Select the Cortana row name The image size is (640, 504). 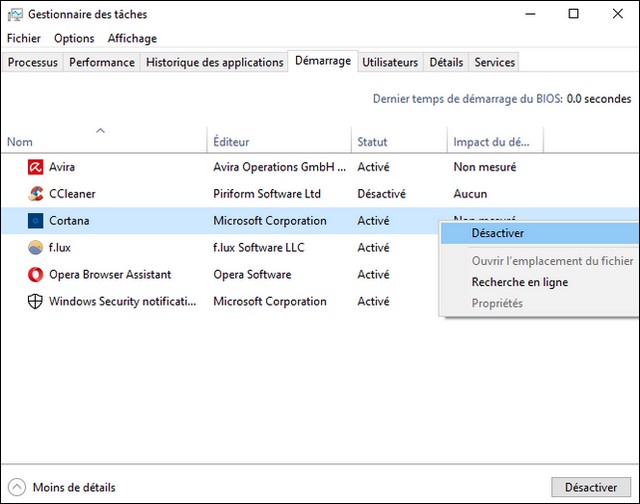click(x=69, y=221)
